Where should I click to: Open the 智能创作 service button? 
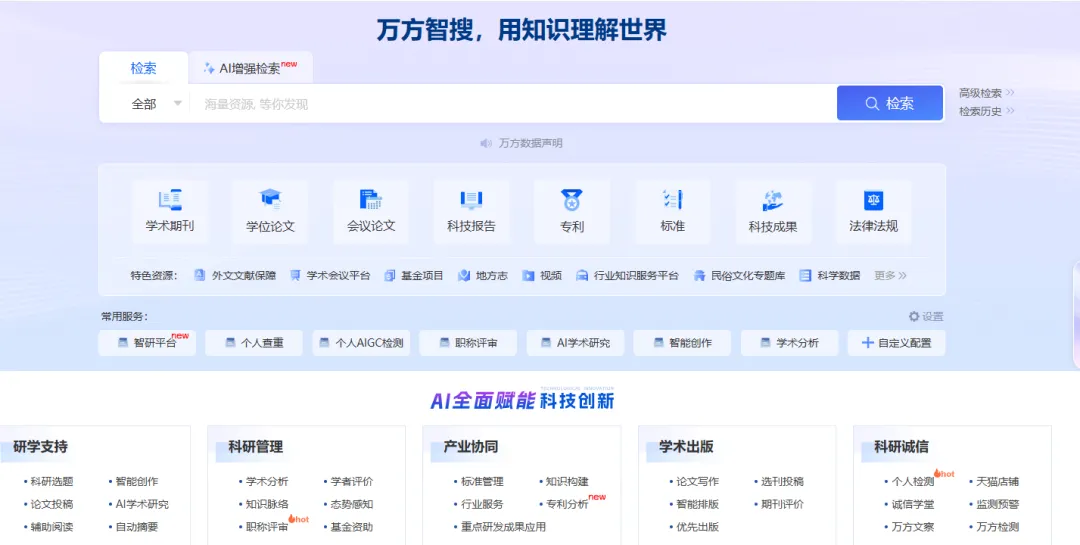point(683,342)
